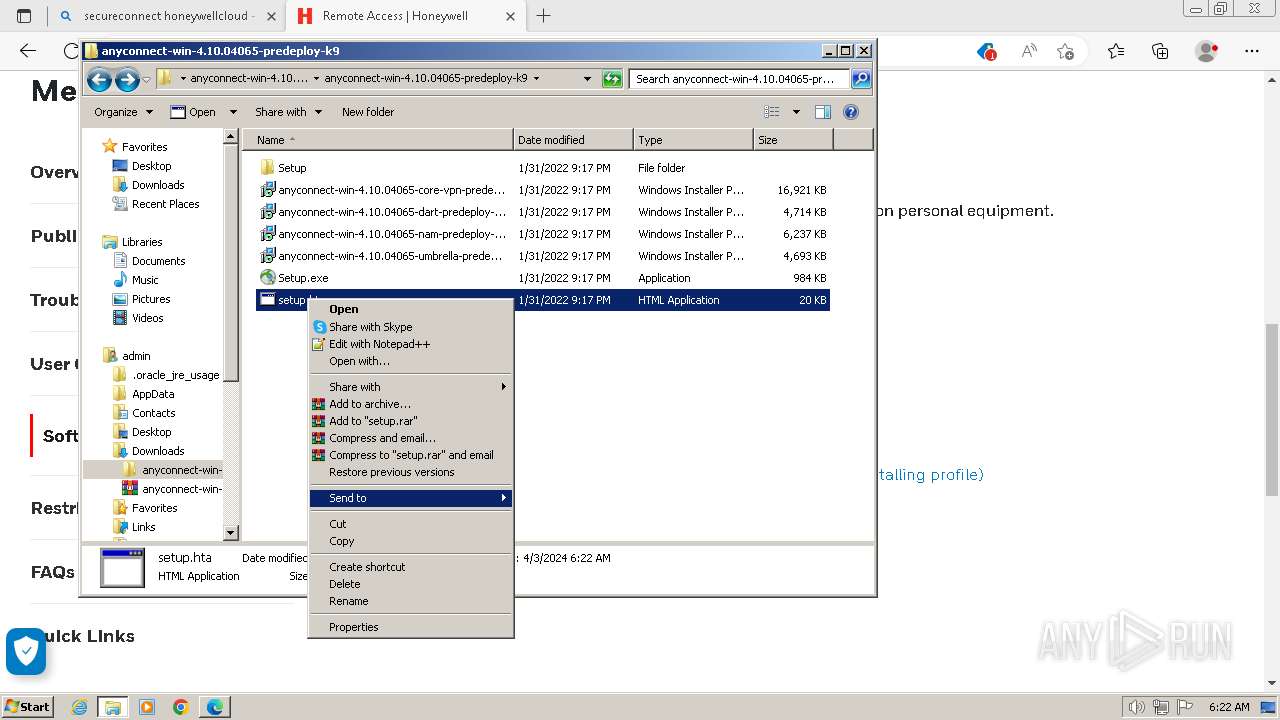Click the Edge browser Back arrow

[x=28, y=51]
